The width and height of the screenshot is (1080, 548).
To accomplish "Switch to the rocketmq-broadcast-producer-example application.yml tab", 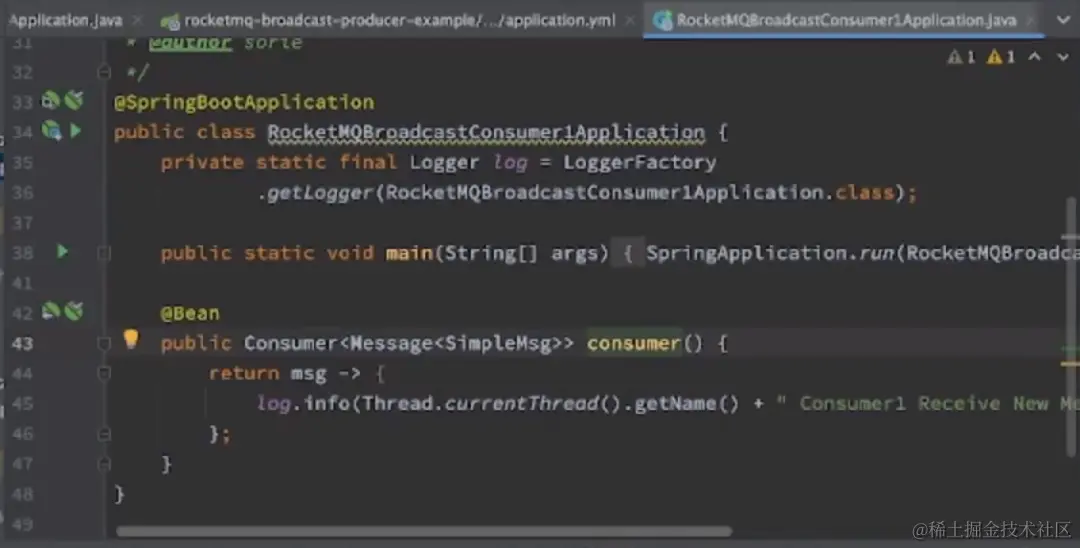I will point(399,20).
